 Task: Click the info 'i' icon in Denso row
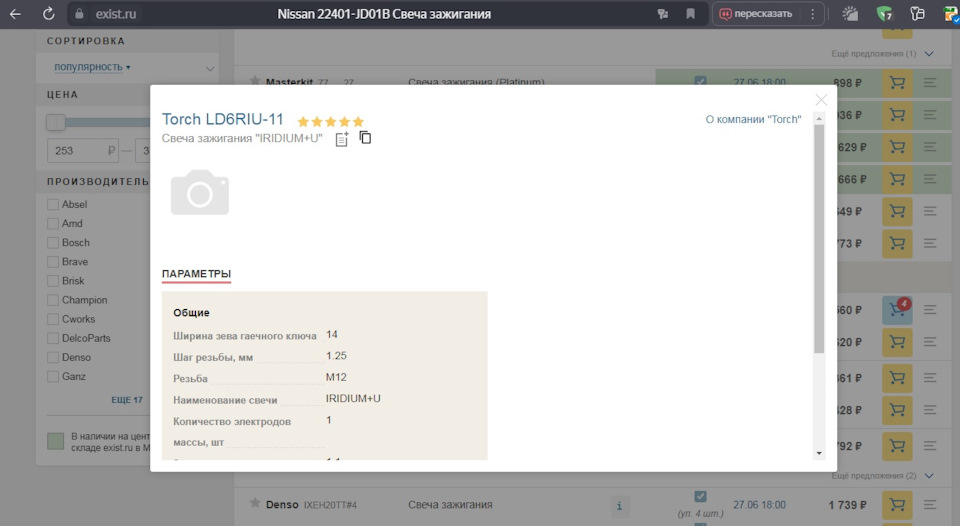619,506
